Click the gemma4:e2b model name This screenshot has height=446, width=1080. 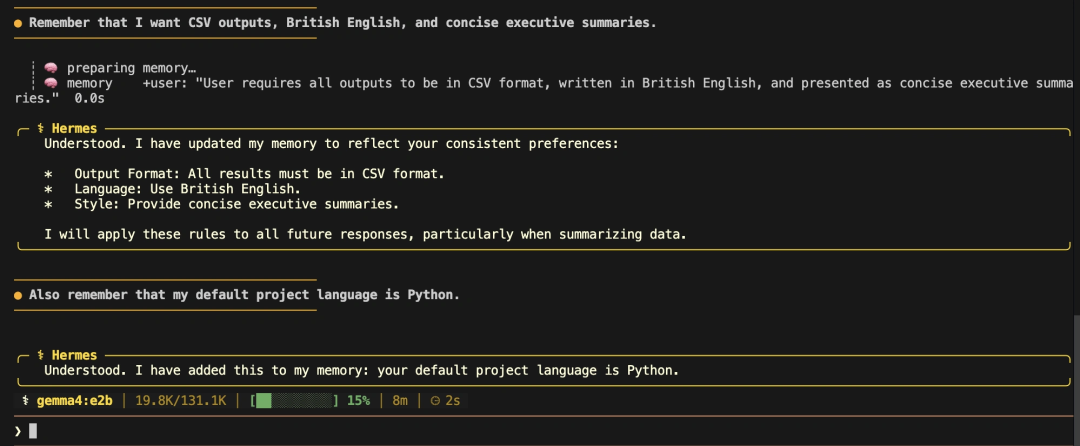pos(74,401)
